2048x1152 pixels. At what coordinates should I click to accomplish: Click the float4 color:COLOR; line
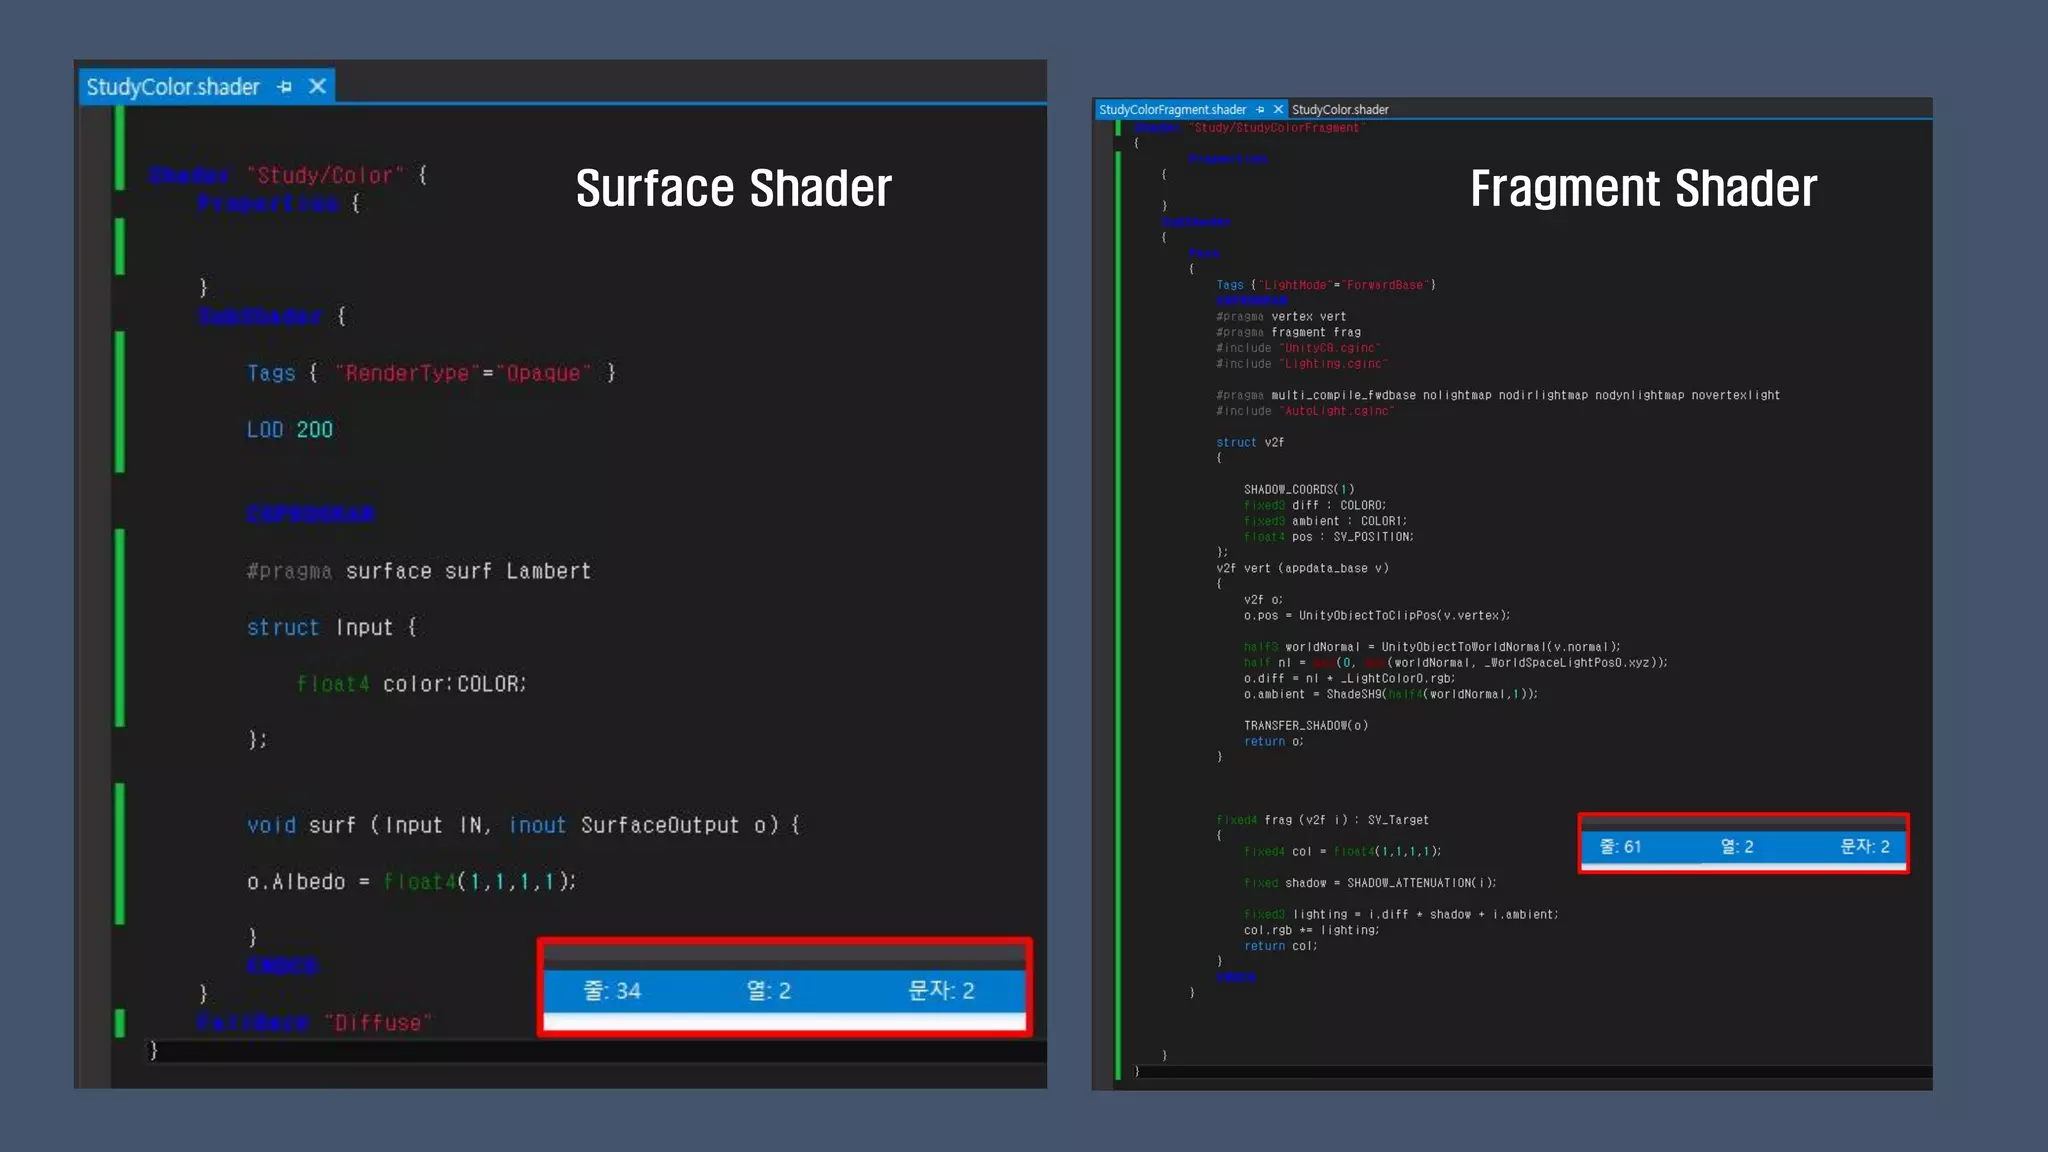point(411,684)
